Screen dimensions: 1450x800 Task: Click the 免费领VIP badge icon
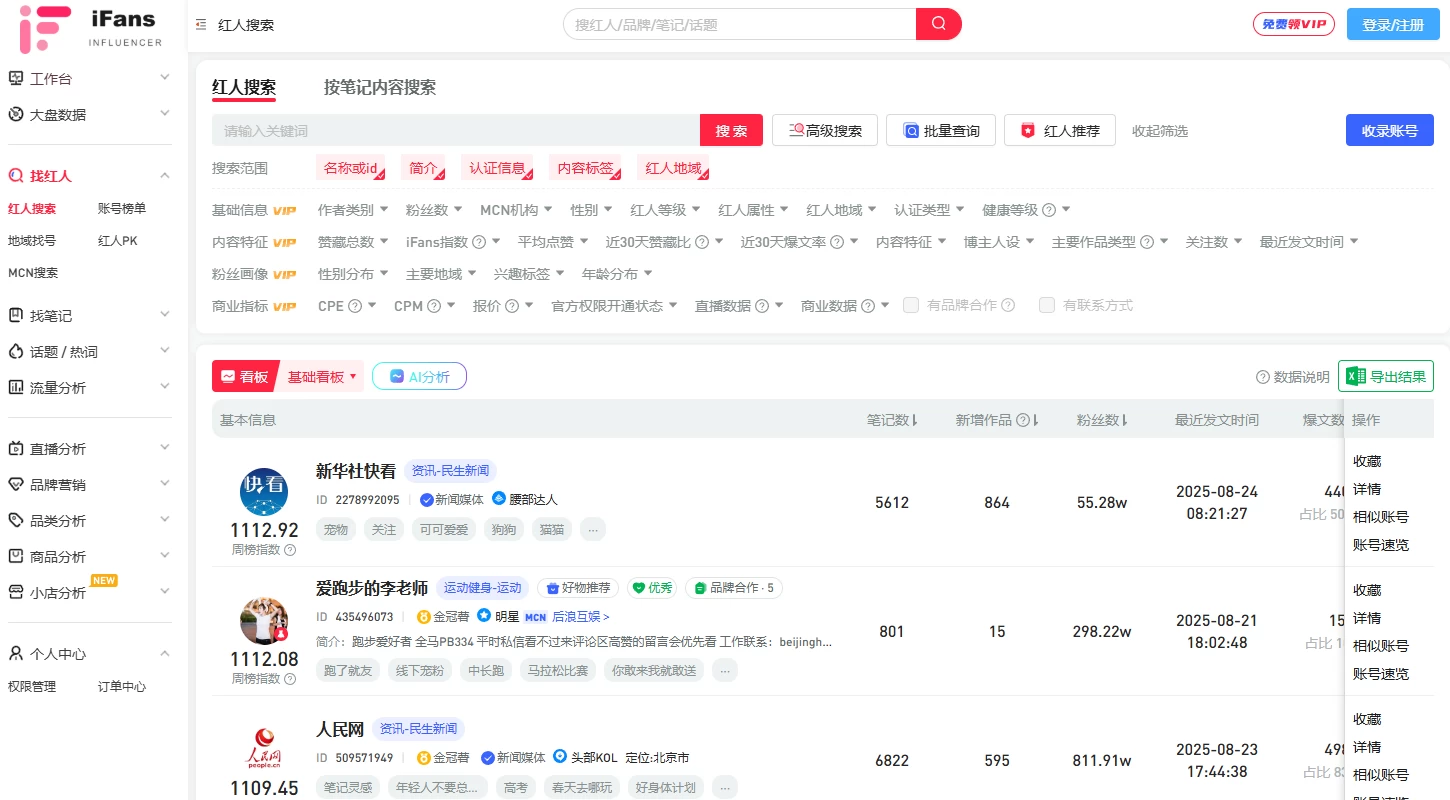click(x=1293, y=24)
